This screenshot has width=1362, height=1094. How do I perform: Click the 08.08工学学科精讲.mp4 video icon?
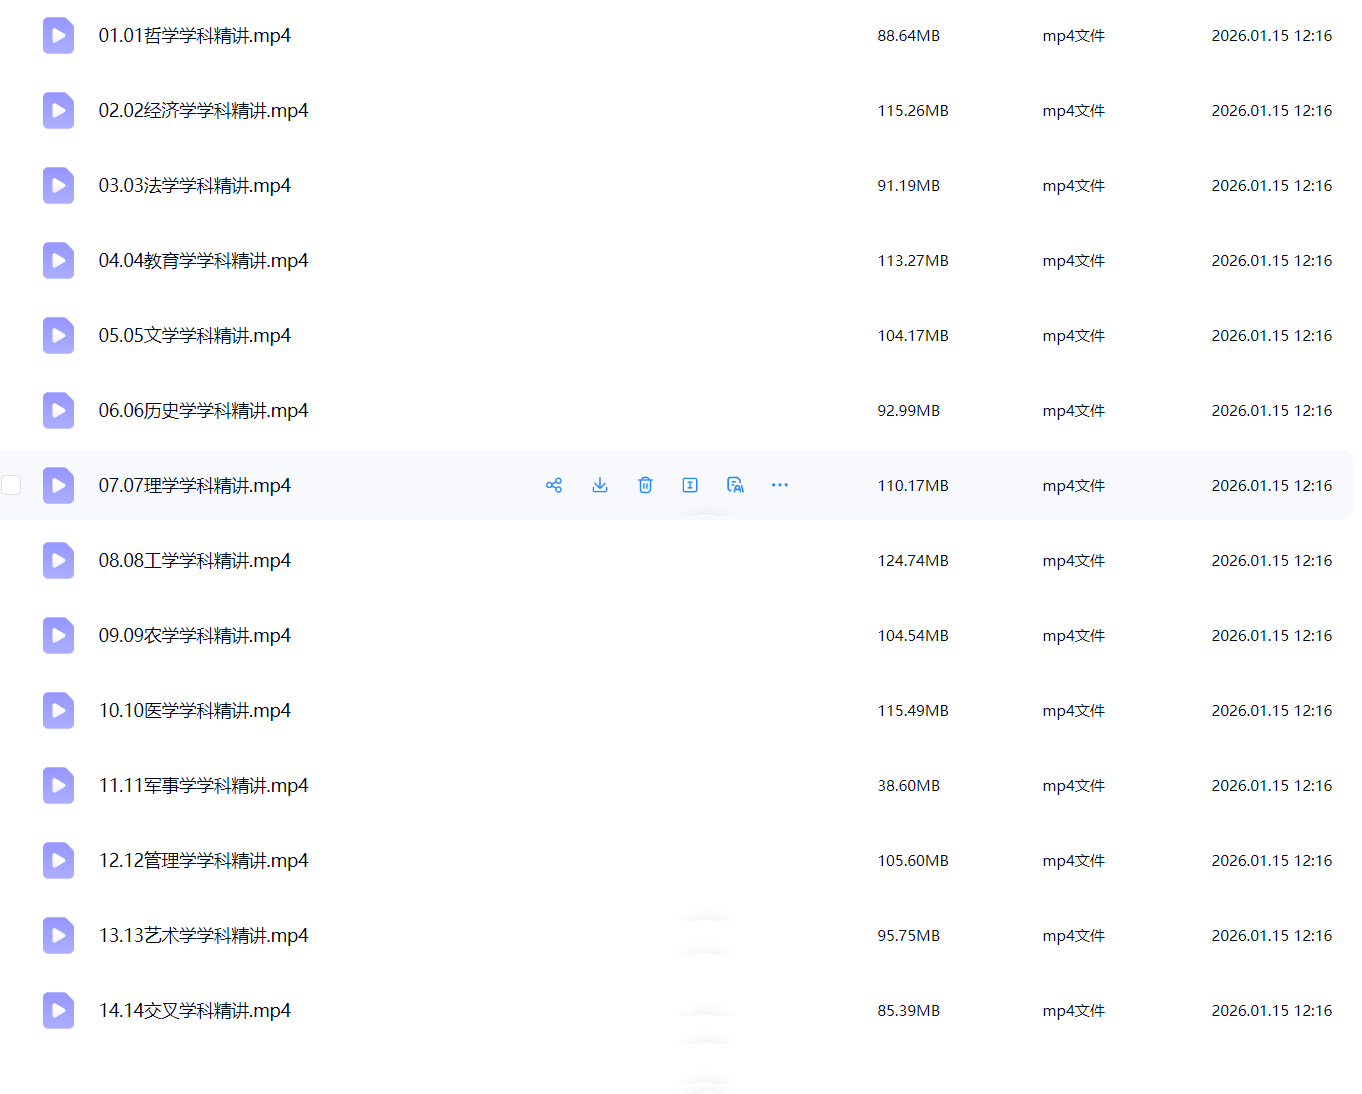tap(58, 561)
